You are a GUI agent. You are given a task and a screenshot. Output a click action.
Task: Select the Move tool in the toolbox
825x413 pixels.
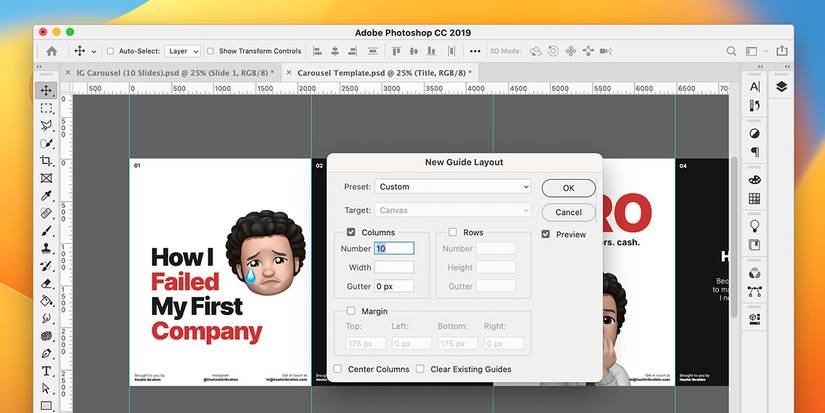click(46, 90)
